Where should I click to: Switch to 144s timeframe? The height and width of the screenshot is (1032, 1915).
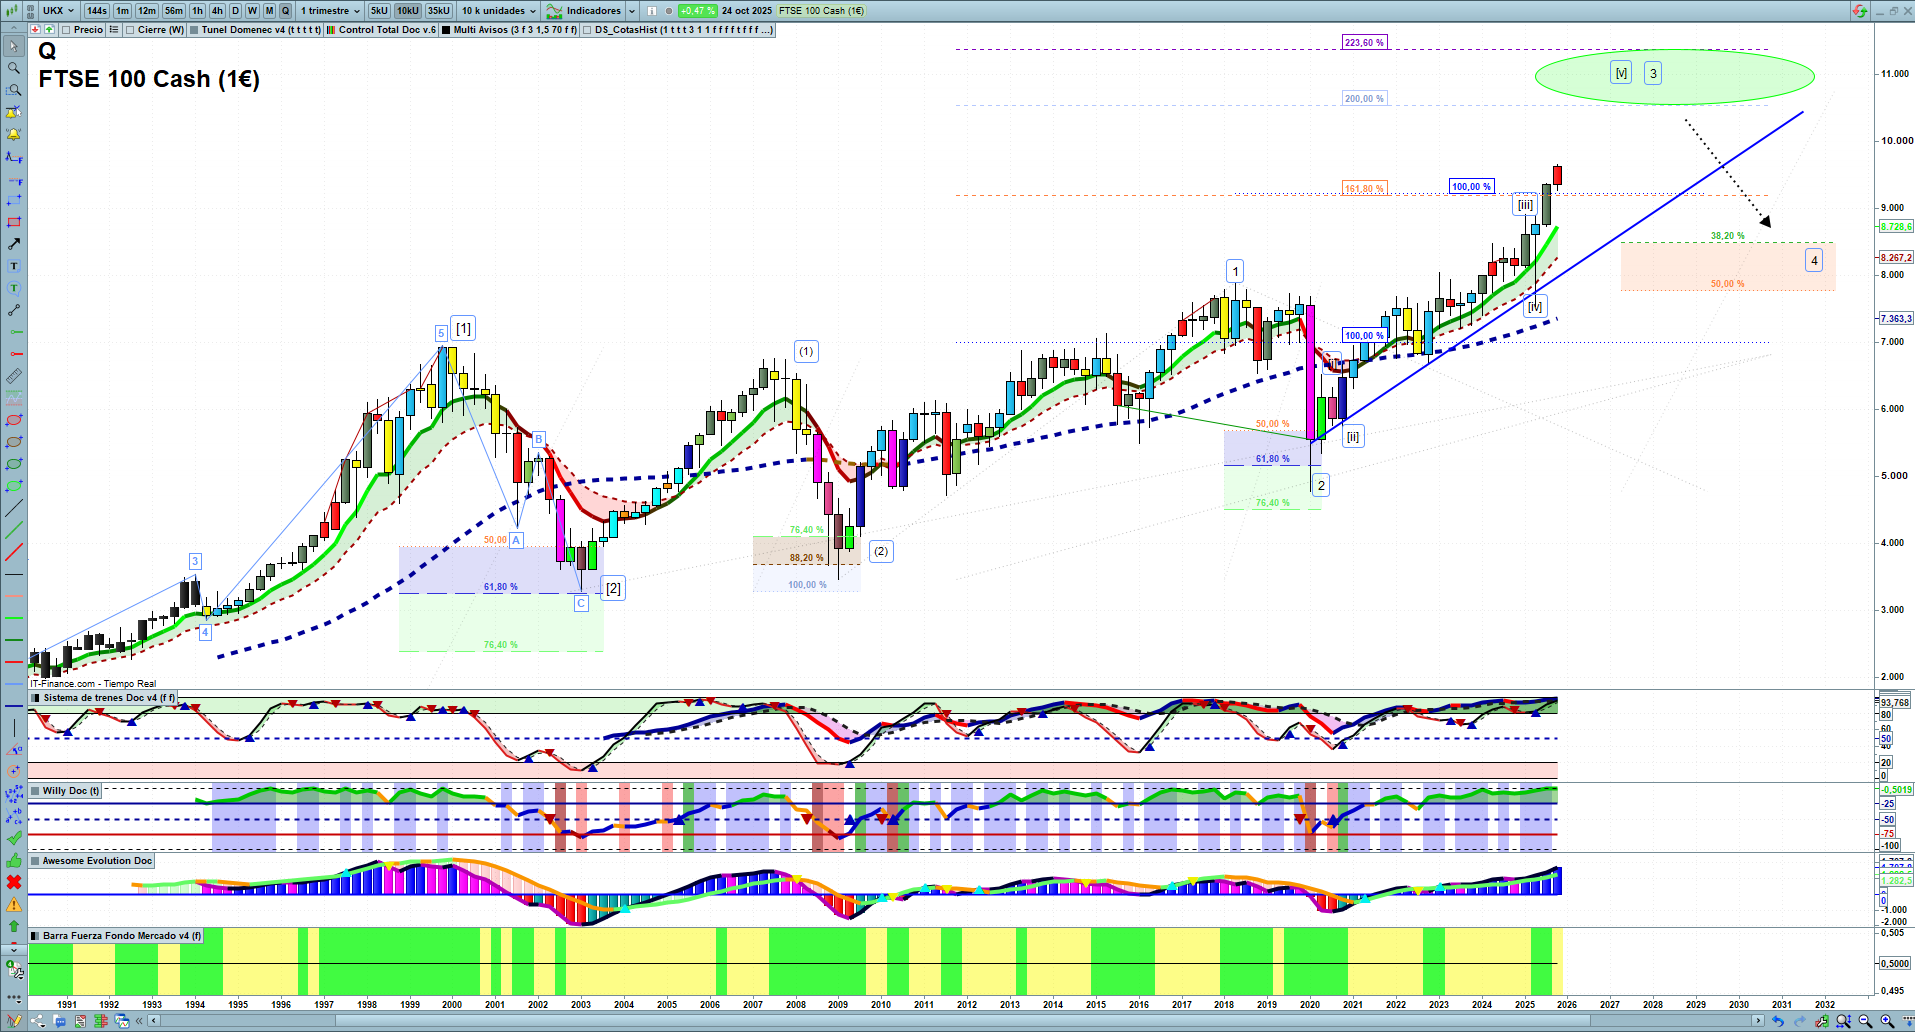97,11
